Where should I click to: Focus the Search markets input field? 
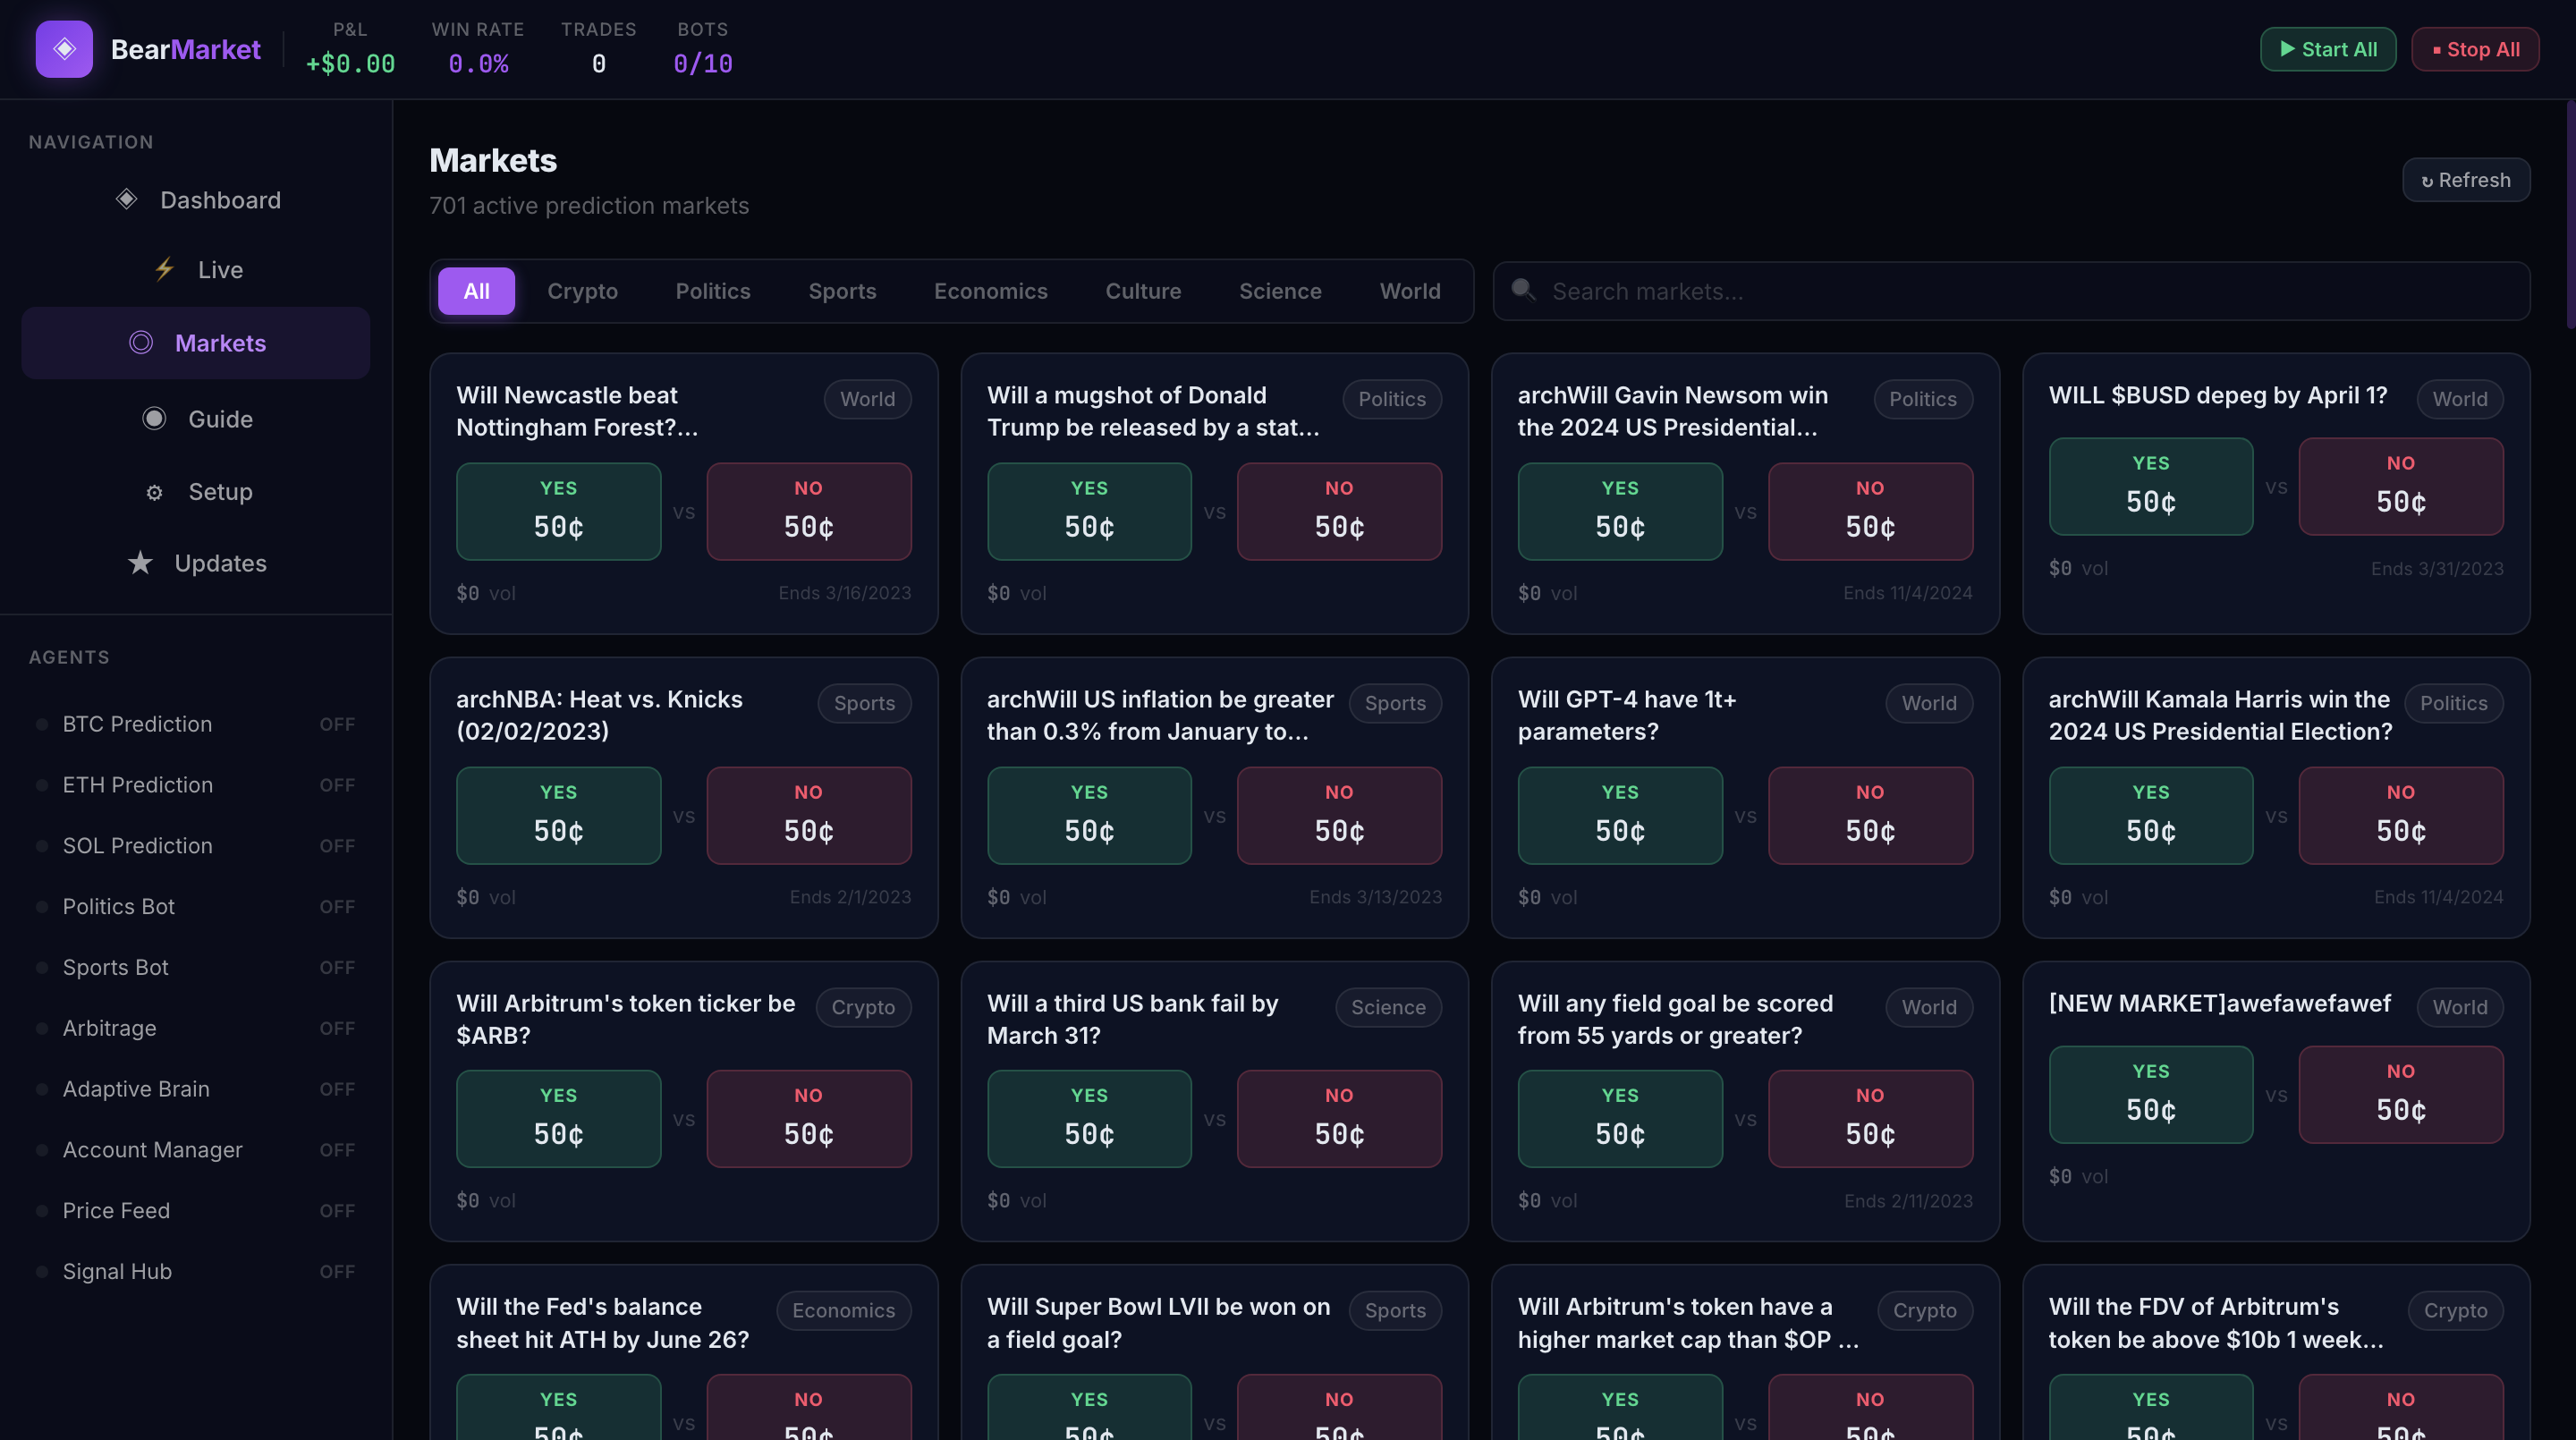2011,291
